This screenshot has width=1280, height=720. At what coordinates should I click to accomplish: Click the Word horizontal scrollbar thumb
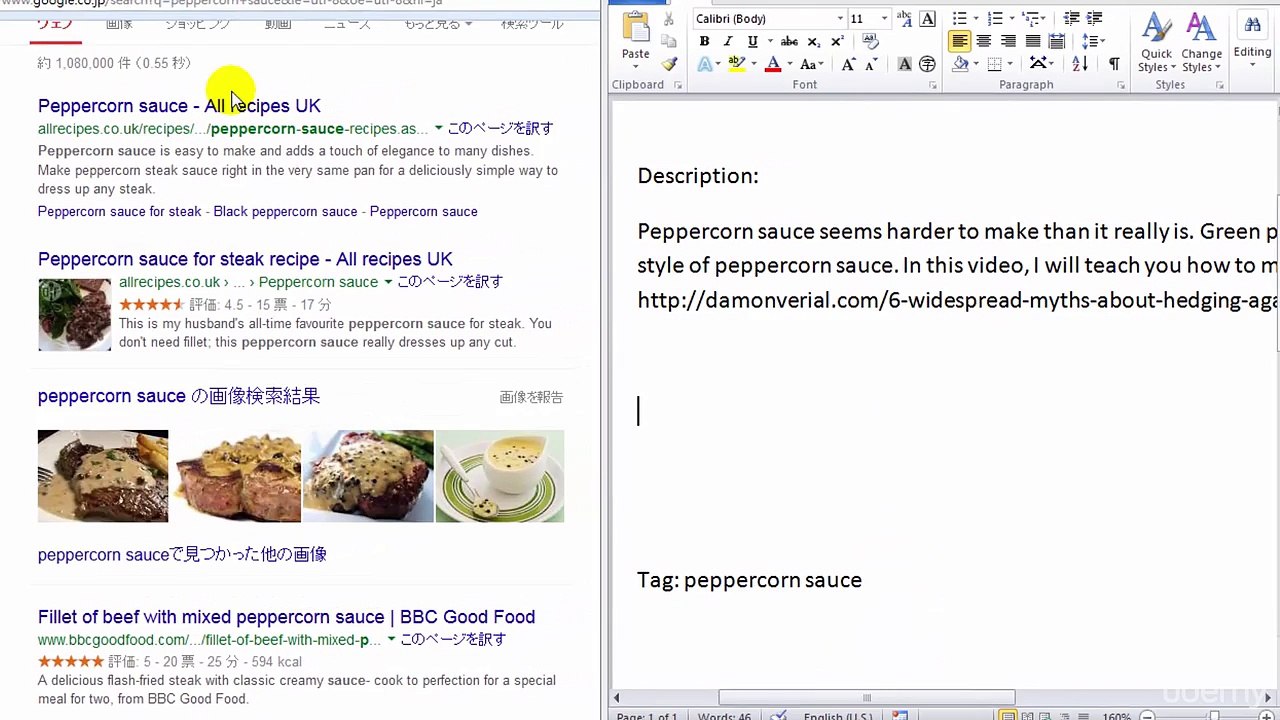[867, 698]
